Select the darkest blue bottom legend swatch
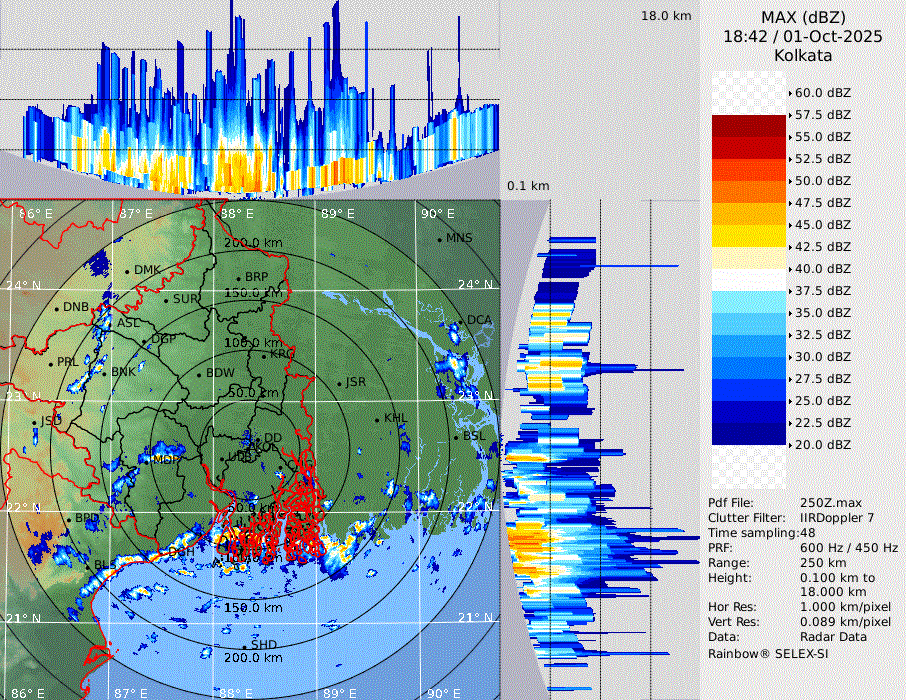The width and height of the screenshot is (906, 700). [x=748, y=433]
